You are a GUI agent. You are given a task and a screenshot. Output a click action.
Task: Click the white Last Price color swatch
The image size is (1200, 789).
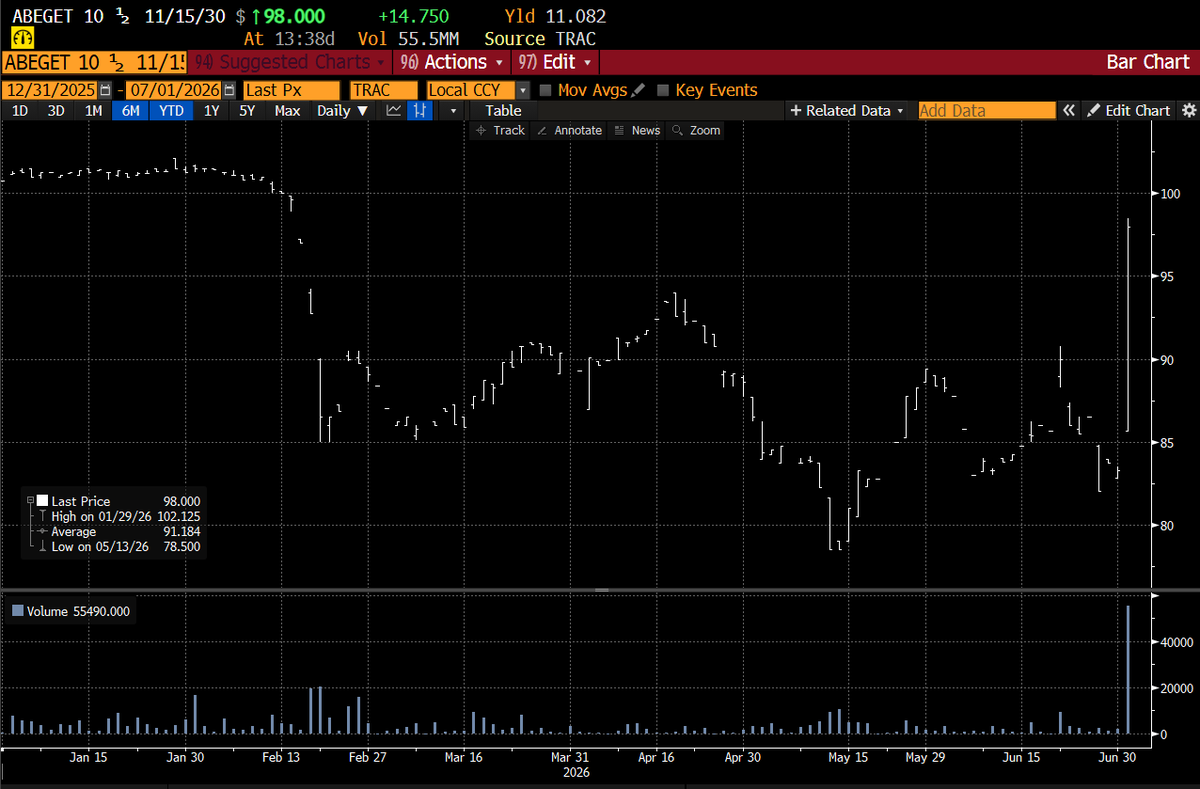42,501
